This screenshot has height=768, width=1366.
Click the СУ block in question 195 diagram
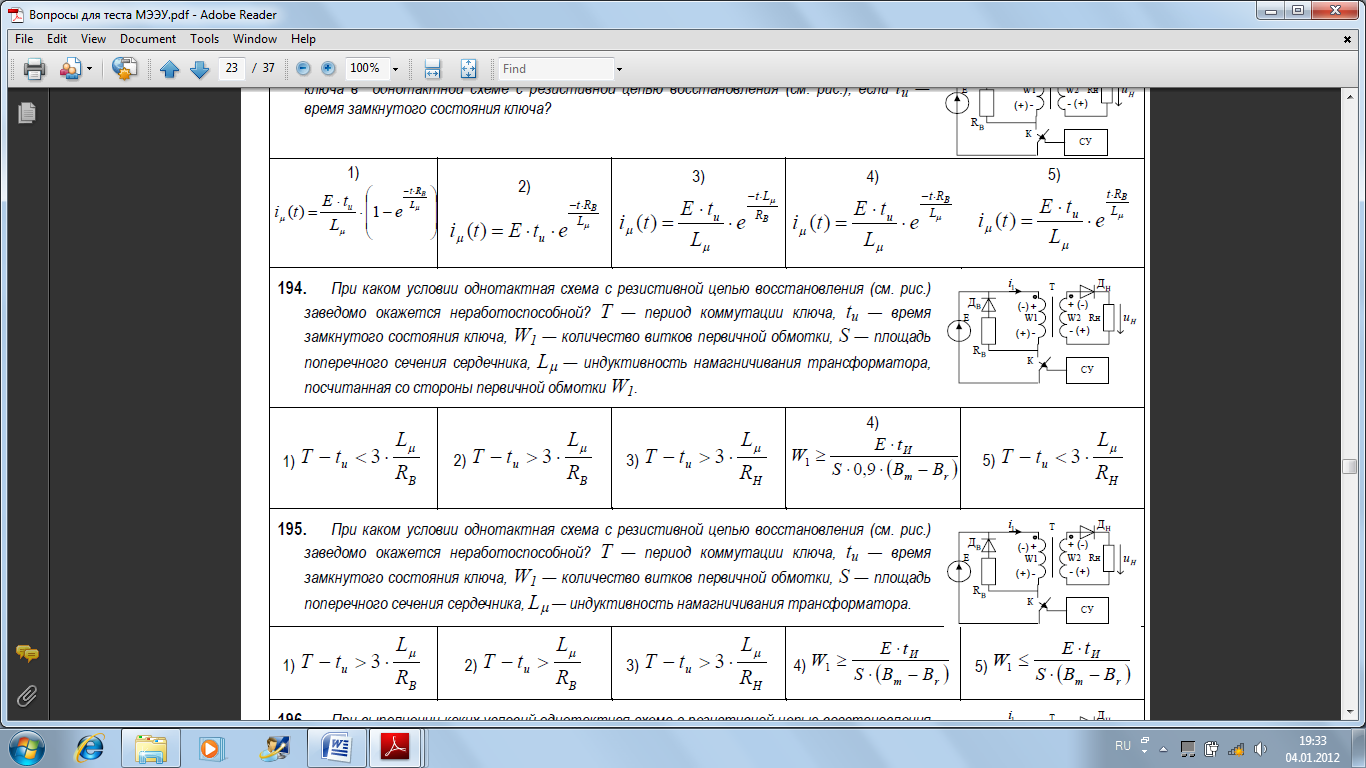[1086, 609]
